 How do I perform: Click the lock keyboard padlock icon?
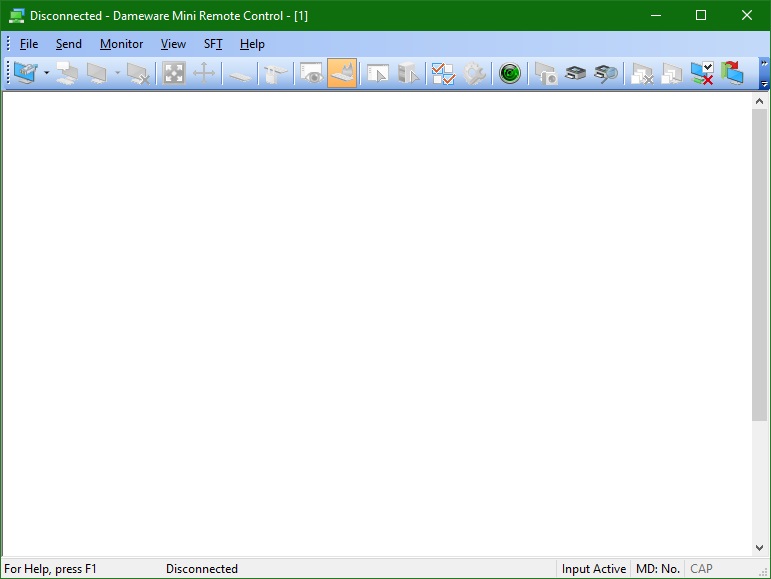pos(275,73)
